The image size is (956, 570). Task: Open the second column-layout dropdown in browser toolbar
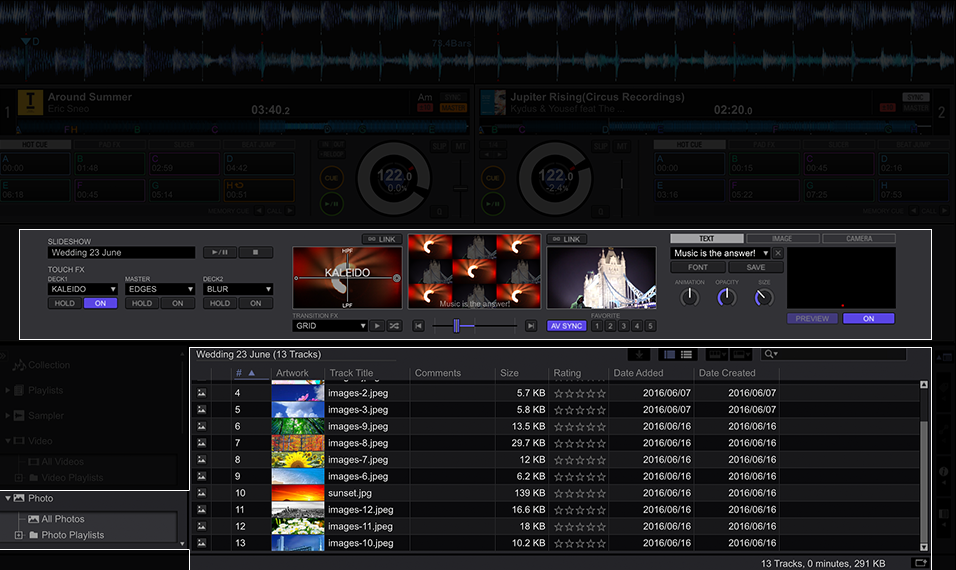pos(741,354)
